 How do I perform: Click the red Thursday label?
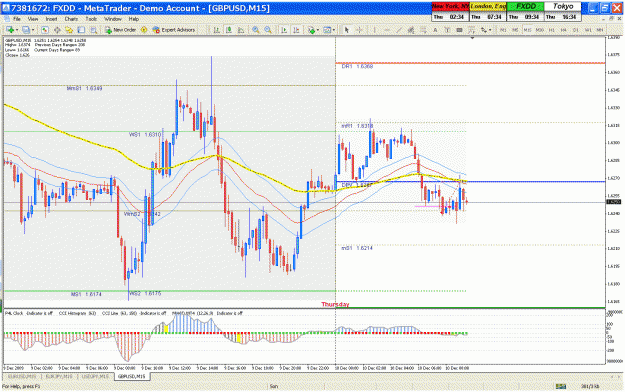(x=335, y=304)
